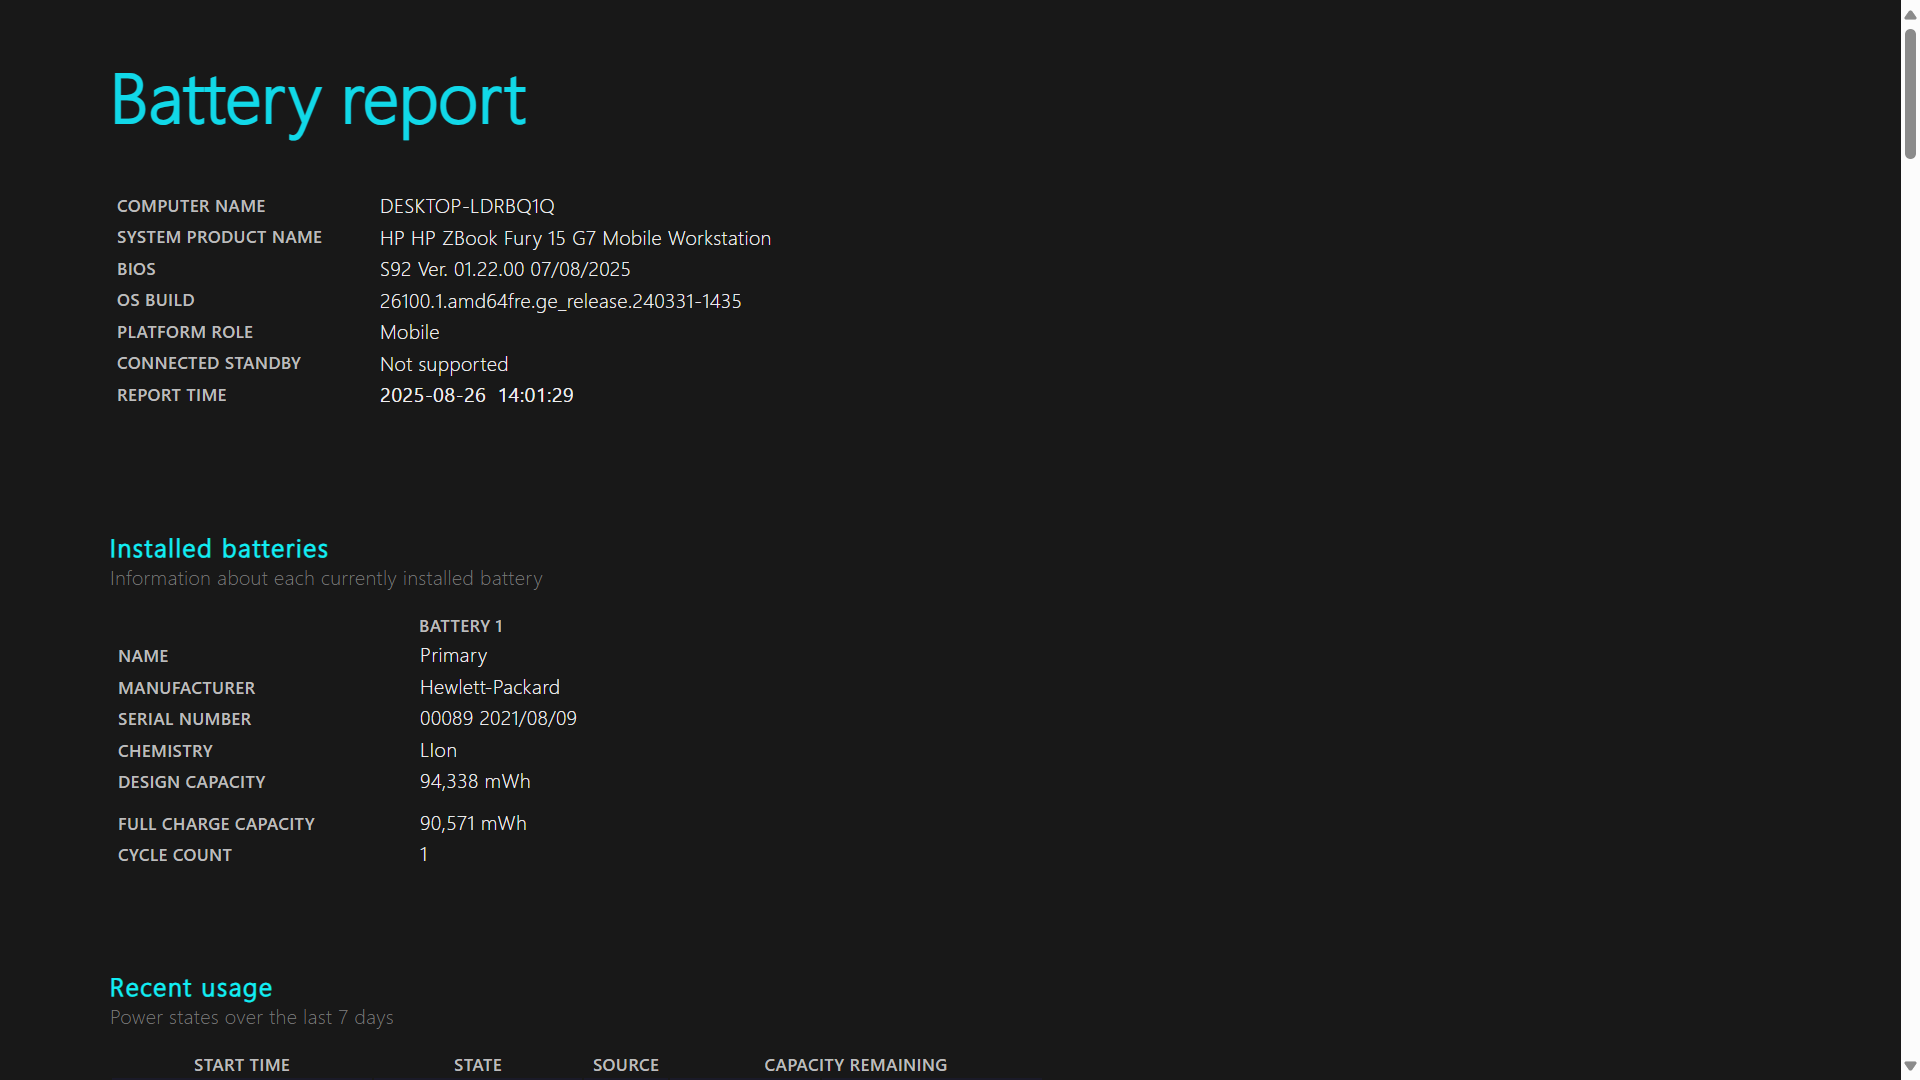1920x1080 pixels.
Task: Click the vertical scrollbar thumb
Action: (1910, 94)
